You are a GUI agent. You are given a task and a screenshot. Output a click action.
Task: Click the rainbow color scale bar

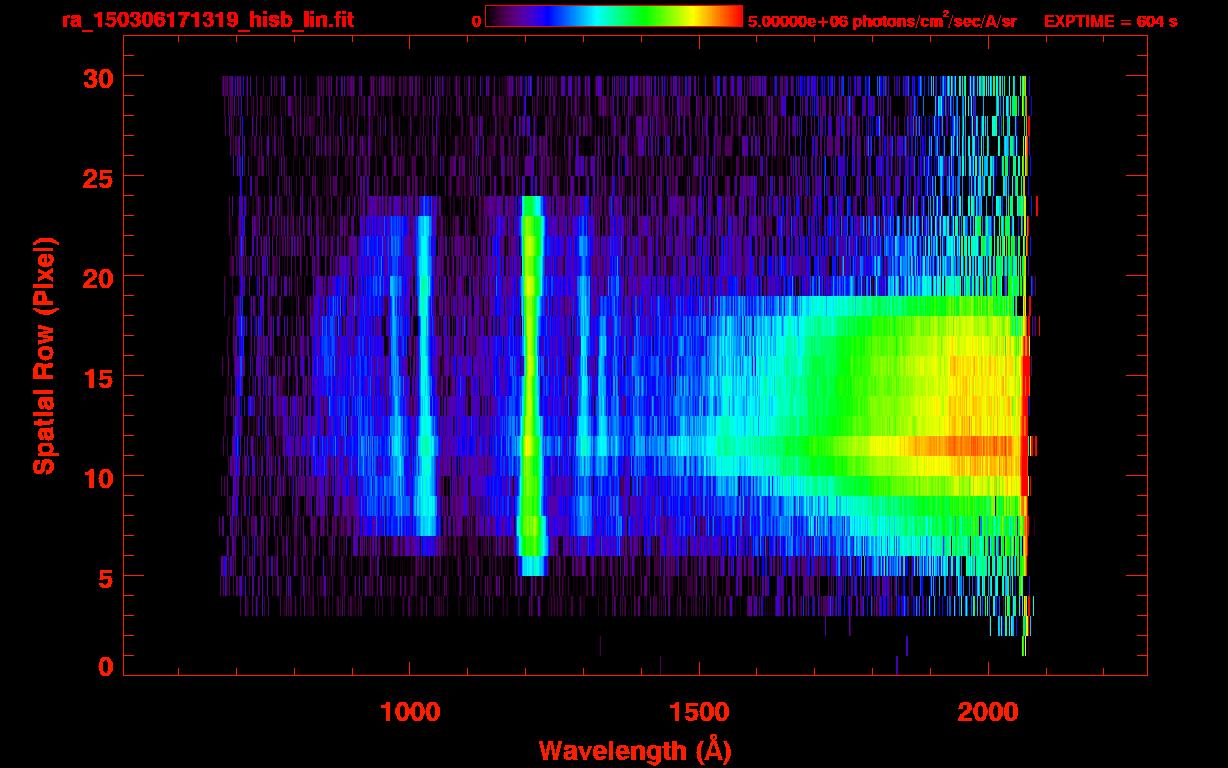(614, 17)
